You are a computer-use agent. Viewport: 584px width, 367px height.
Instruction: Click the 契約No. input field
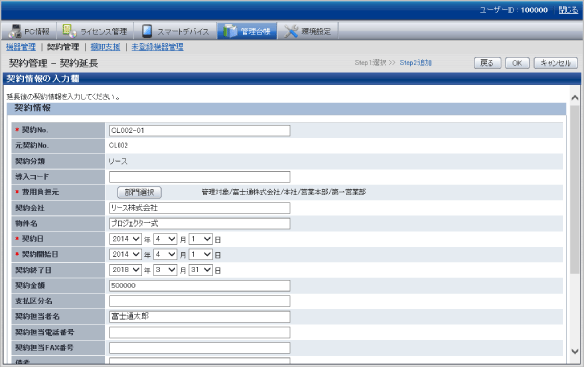click(200, 130)
